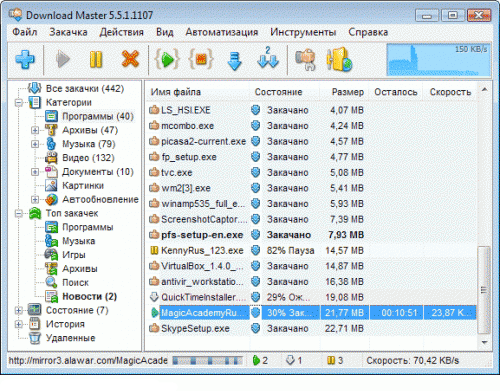Expand the Состояние (7) node

19,310
